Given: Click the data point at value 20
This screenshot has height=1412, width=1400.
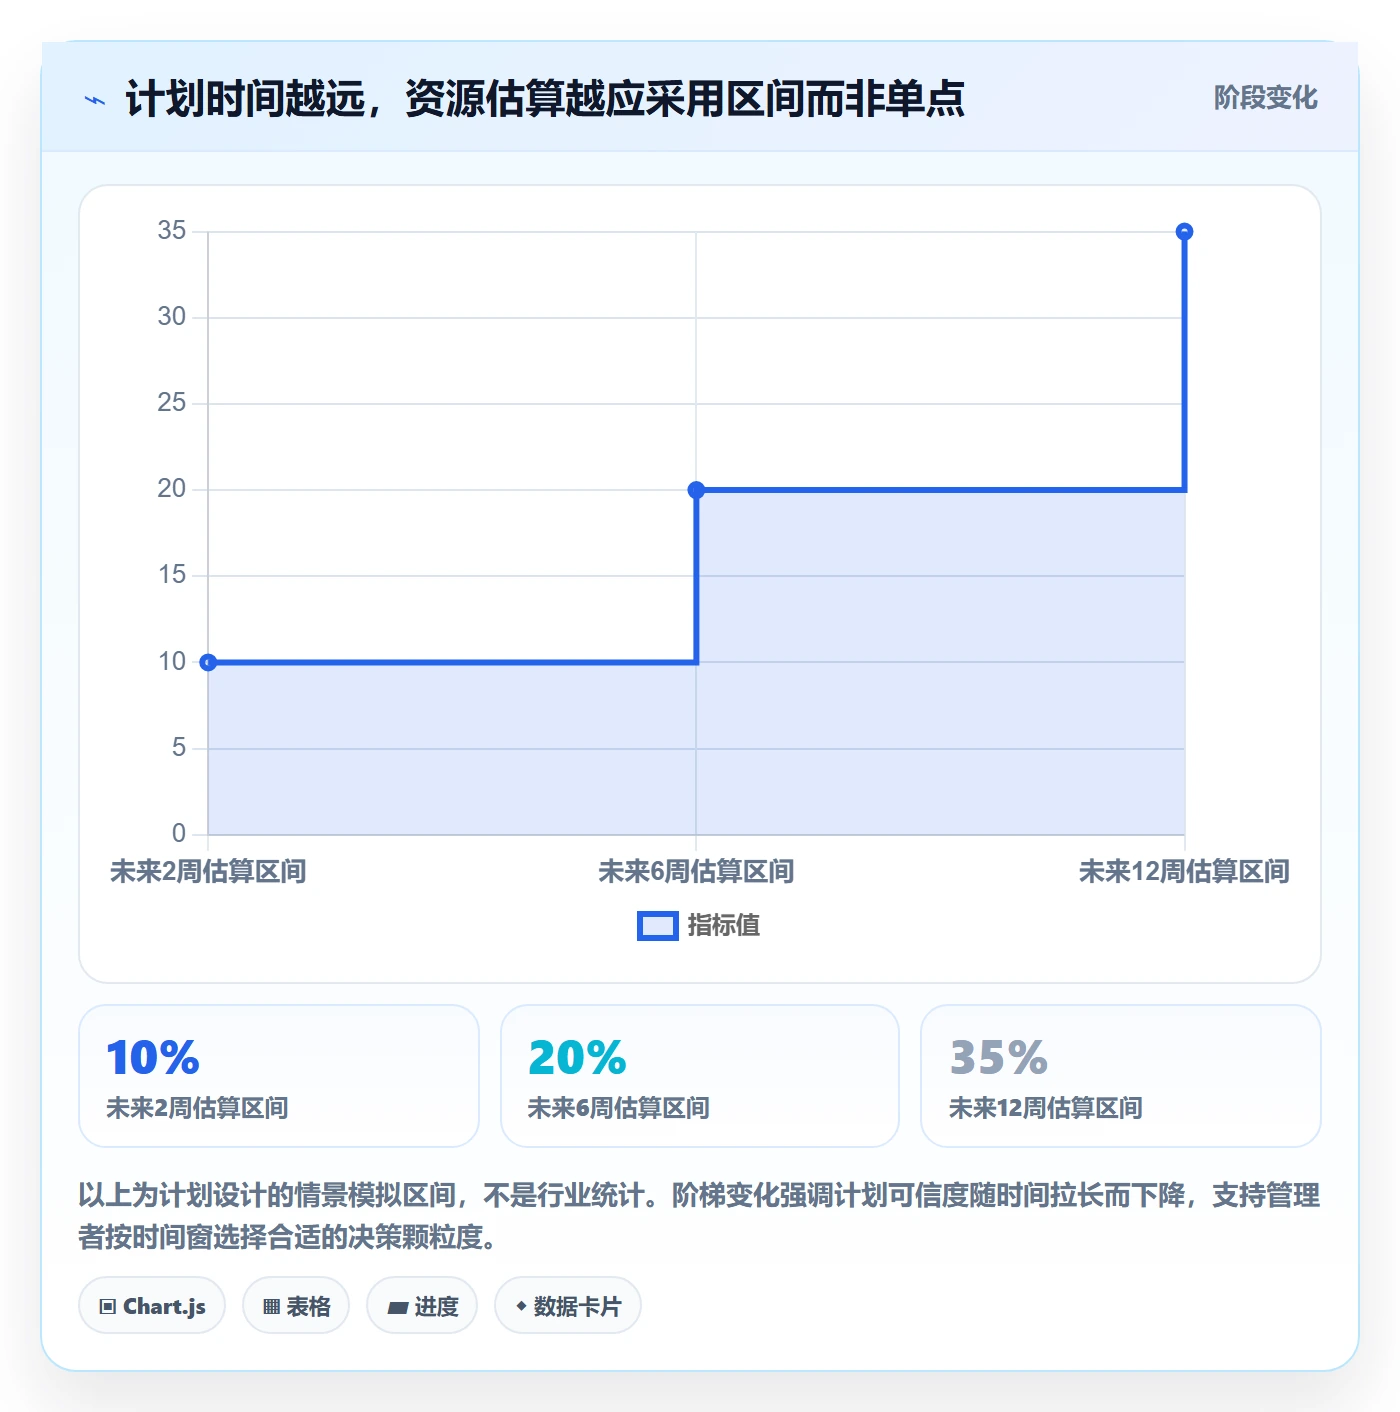Looking at the screenshot, I should [x=696, y=490].
